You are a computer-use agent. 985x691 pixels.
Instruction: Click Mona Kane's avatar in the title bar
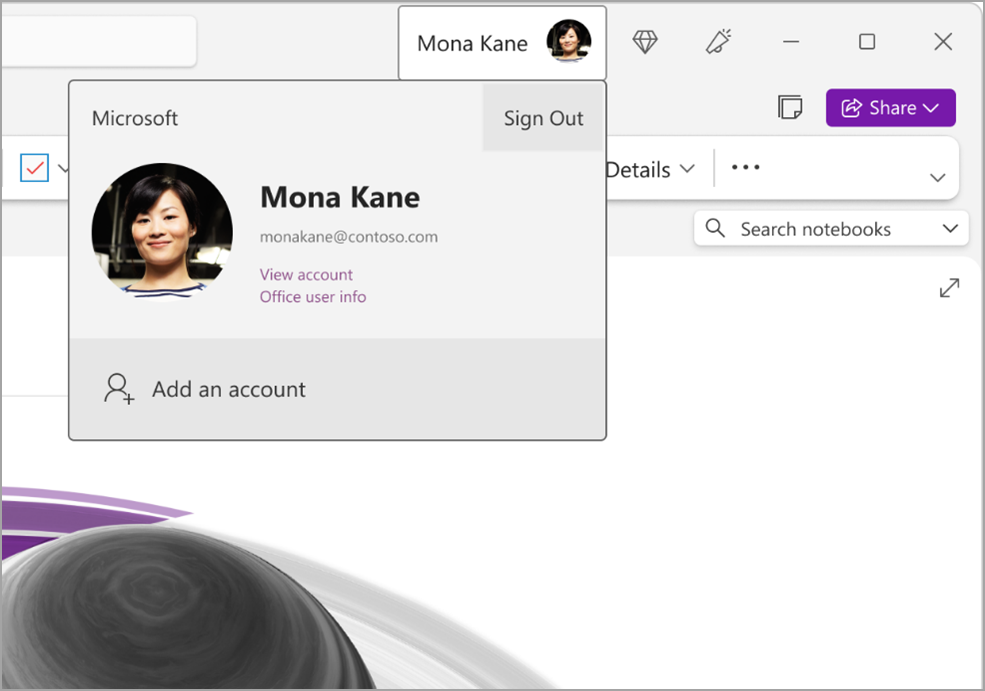click(x=569, y=42)
